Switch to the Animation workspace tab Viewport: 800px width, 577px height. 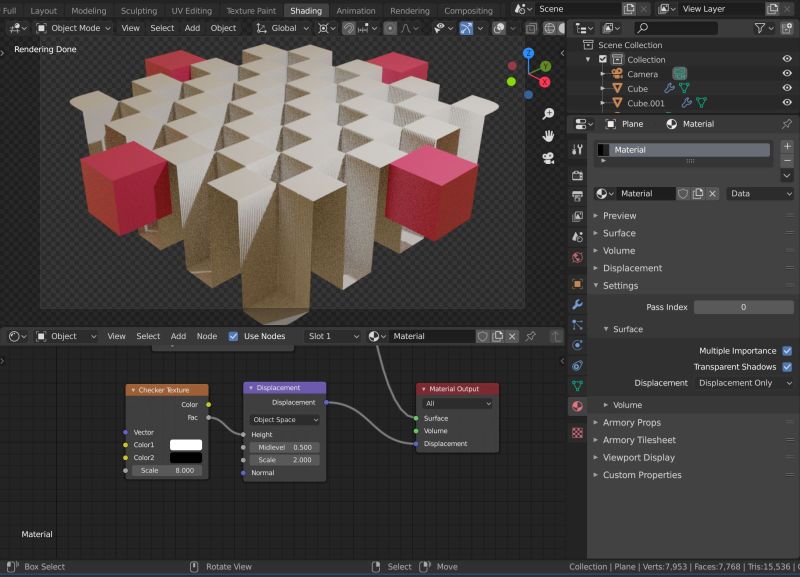[x=357, y=11]
